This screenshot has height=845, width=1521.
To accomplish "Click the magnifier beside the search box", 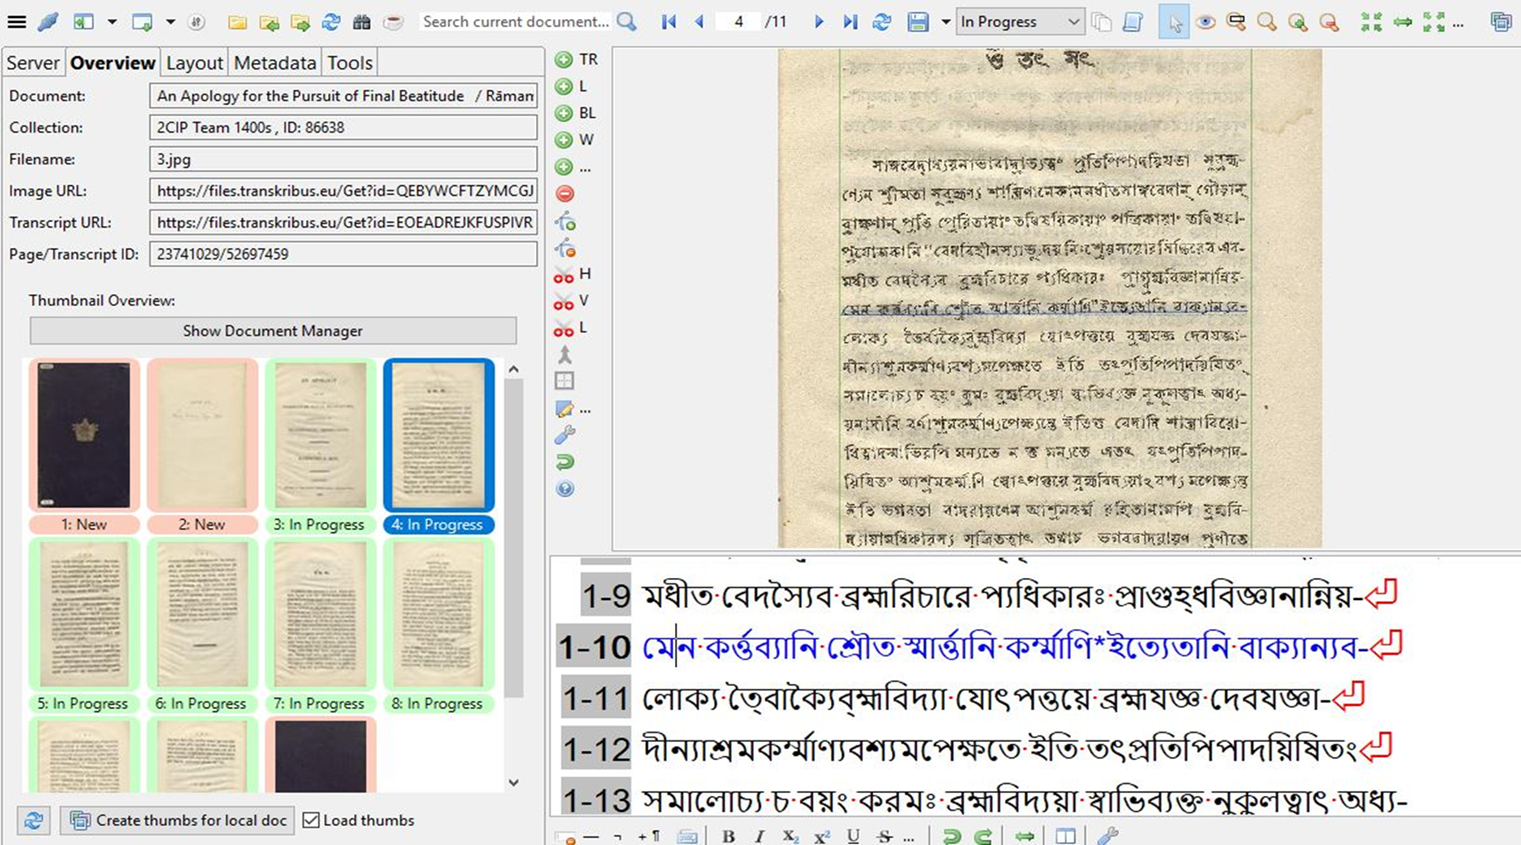I will point(627,21).
